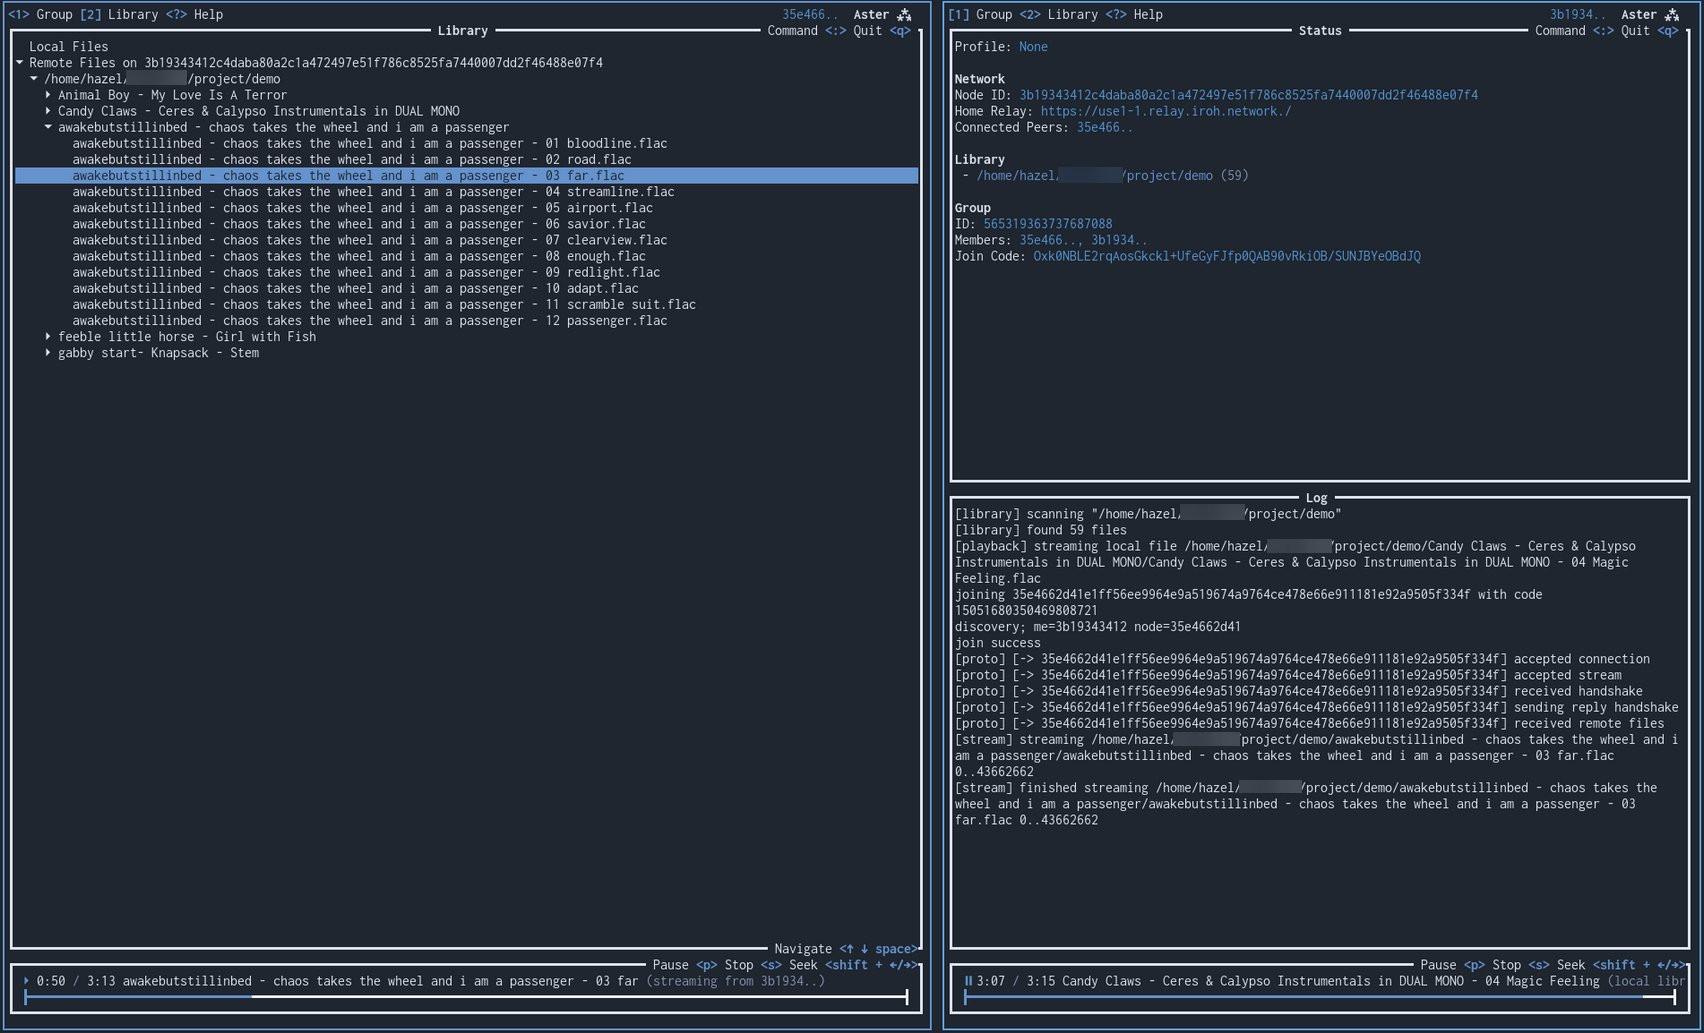The height and width of the screenshot is (1033, 1704).
Task: Click the left window playback progress bar
Action: click(466, 997)
